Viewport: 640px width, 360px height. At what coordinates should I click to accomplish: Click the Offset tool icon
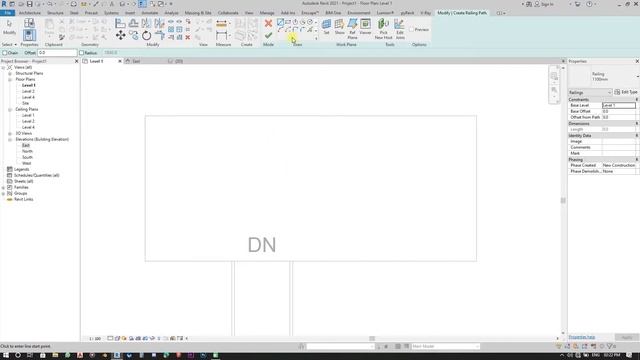pyautogui.click(x=133, y=24)
